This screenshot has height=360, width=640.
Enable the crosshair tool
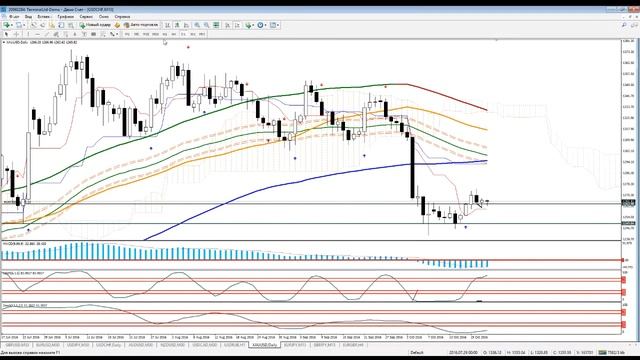[16, 34]
